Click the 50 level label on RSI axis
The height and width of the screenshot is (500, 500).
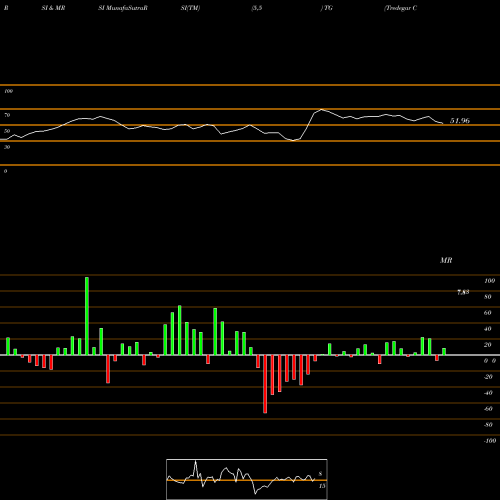(x=7, y=131)
